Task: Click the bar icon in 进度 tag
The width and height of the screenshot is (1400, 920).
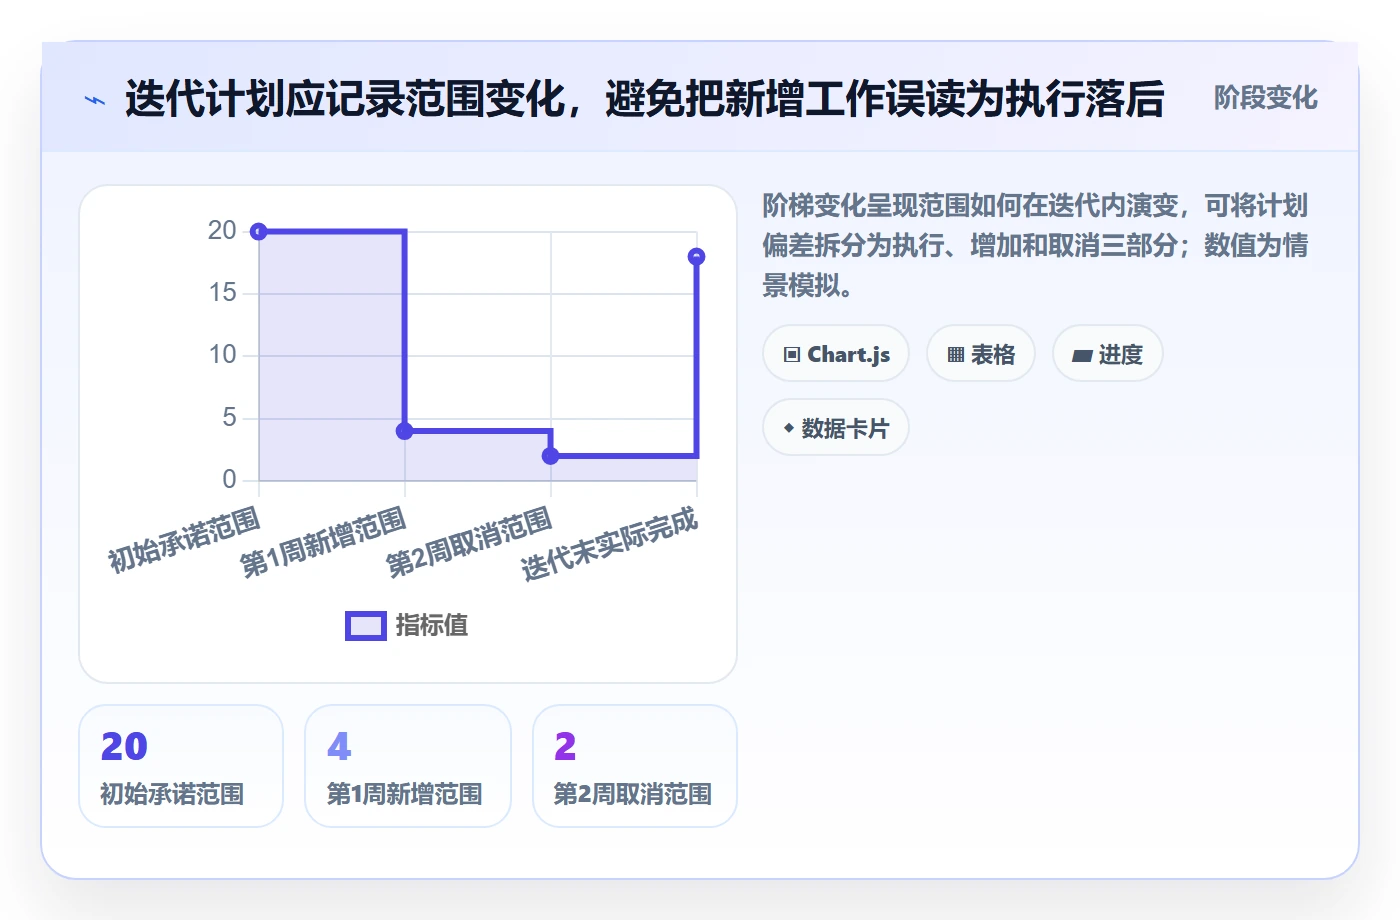Action: [1082, 355]
